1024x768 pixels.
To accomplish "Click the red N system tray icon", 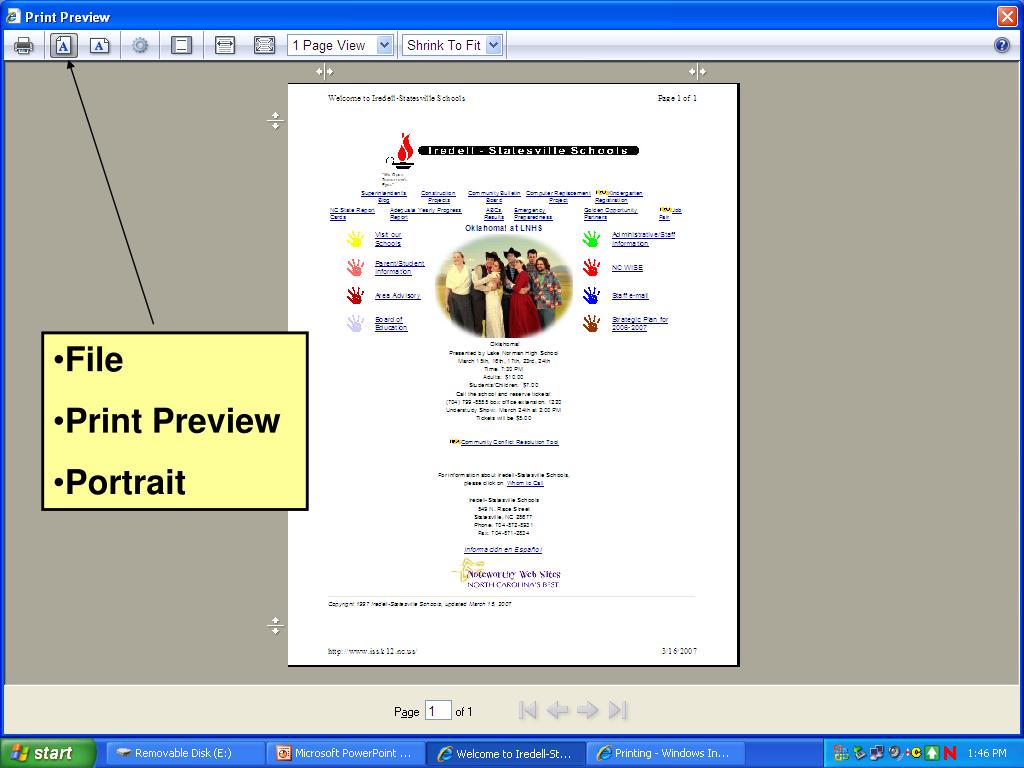I will (950, 753).
